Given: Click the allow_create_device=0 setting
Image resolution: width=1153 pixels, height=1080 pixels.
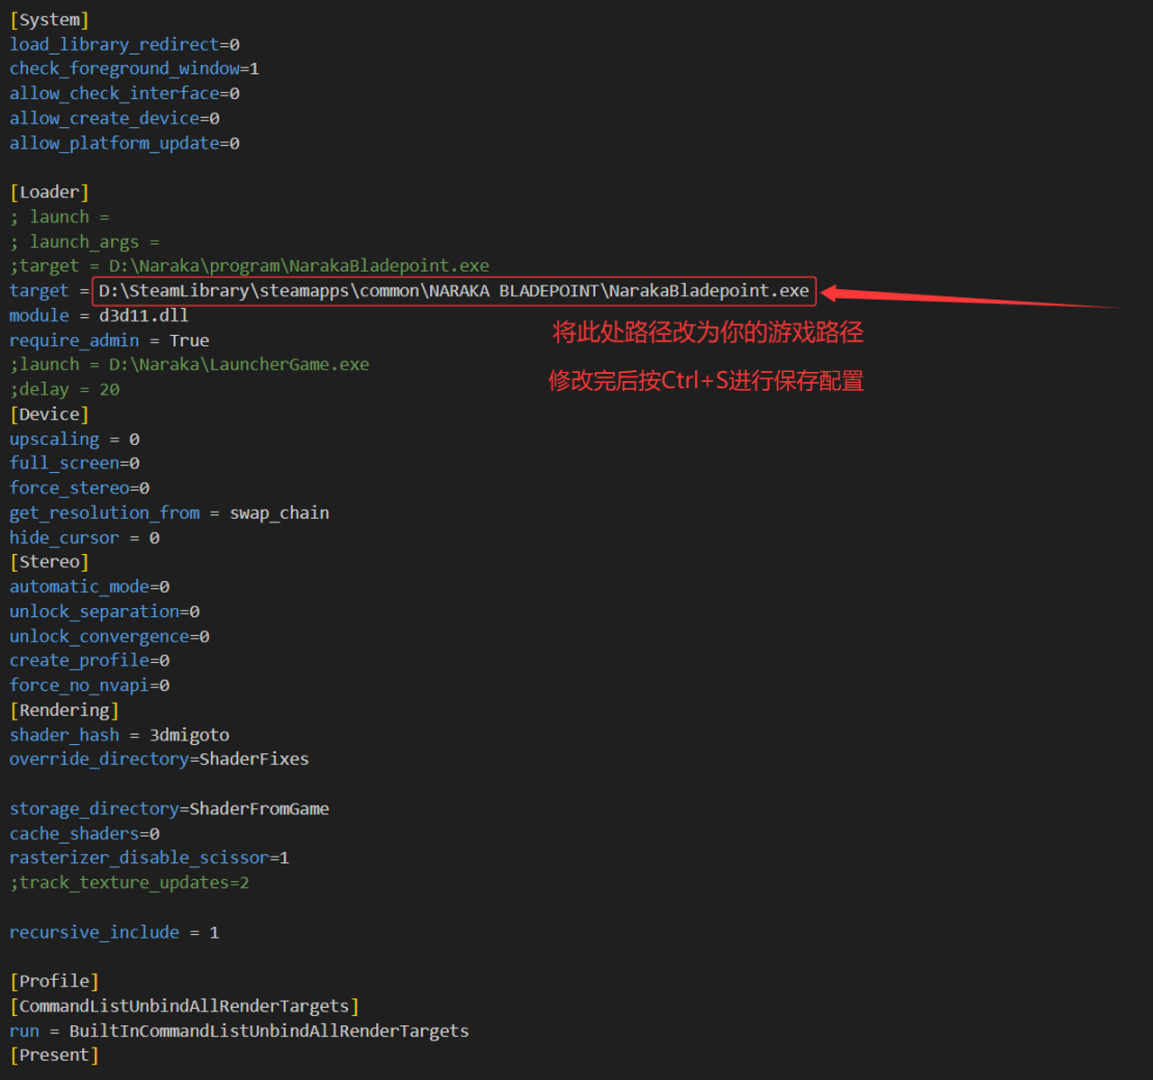Looking at the screenshot, I should click(x=115, y=118).
